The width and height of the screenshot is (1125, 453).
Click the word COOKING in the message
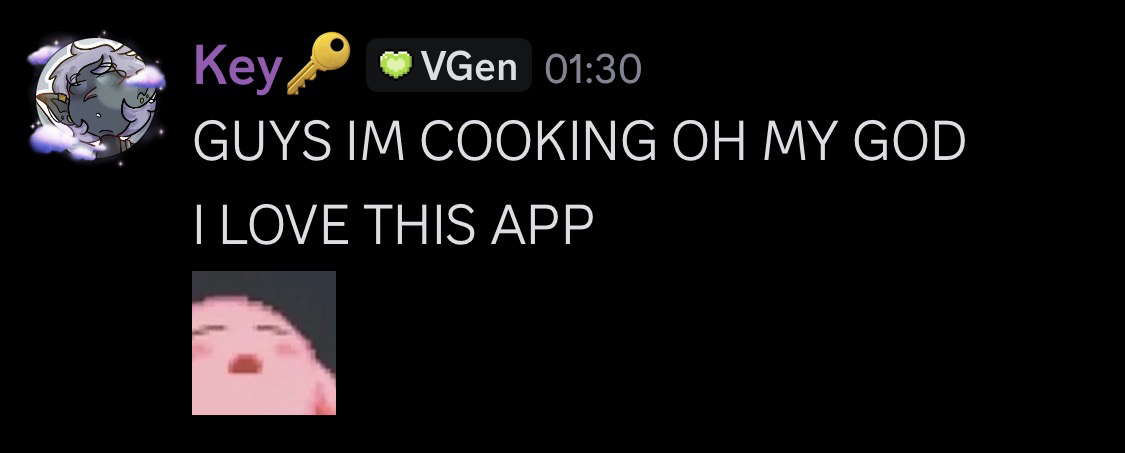(x=537, y=141)
